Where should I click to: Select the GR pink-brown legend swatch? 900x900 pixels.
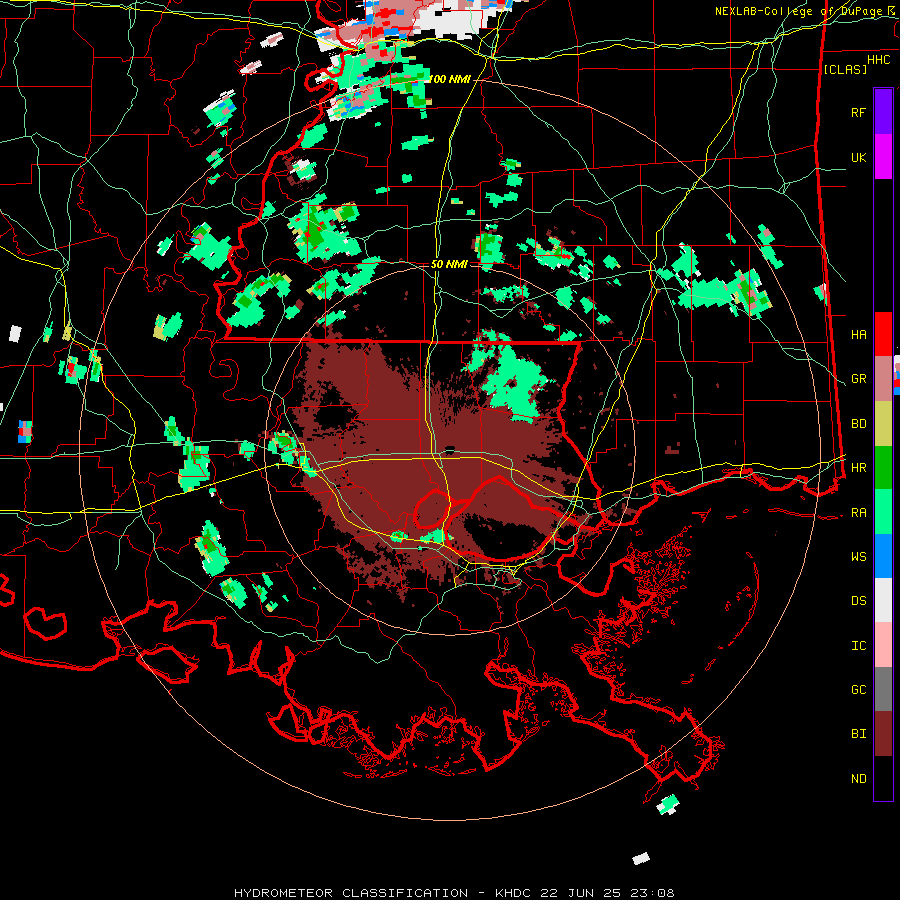(883, 379)
